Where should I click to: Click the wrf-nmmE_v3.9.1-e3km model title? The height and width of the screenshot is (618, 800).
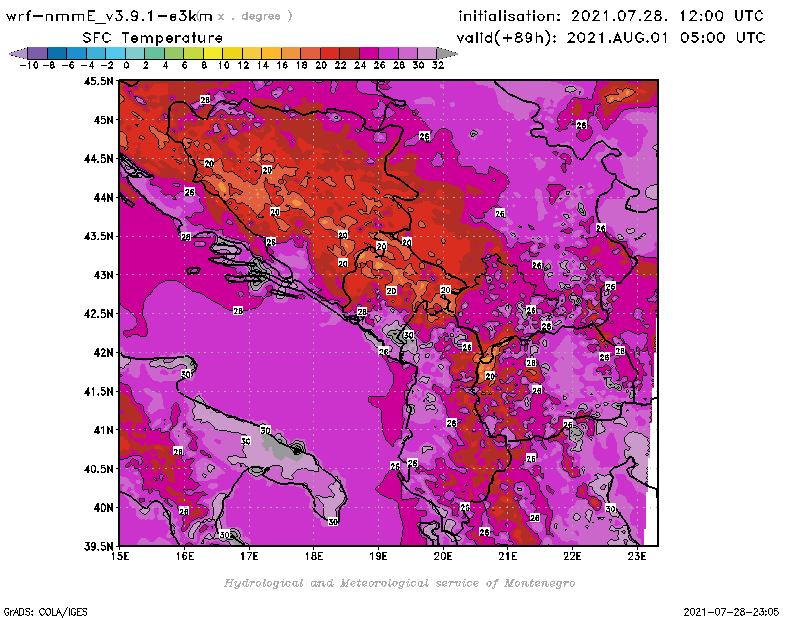[109, 16]
